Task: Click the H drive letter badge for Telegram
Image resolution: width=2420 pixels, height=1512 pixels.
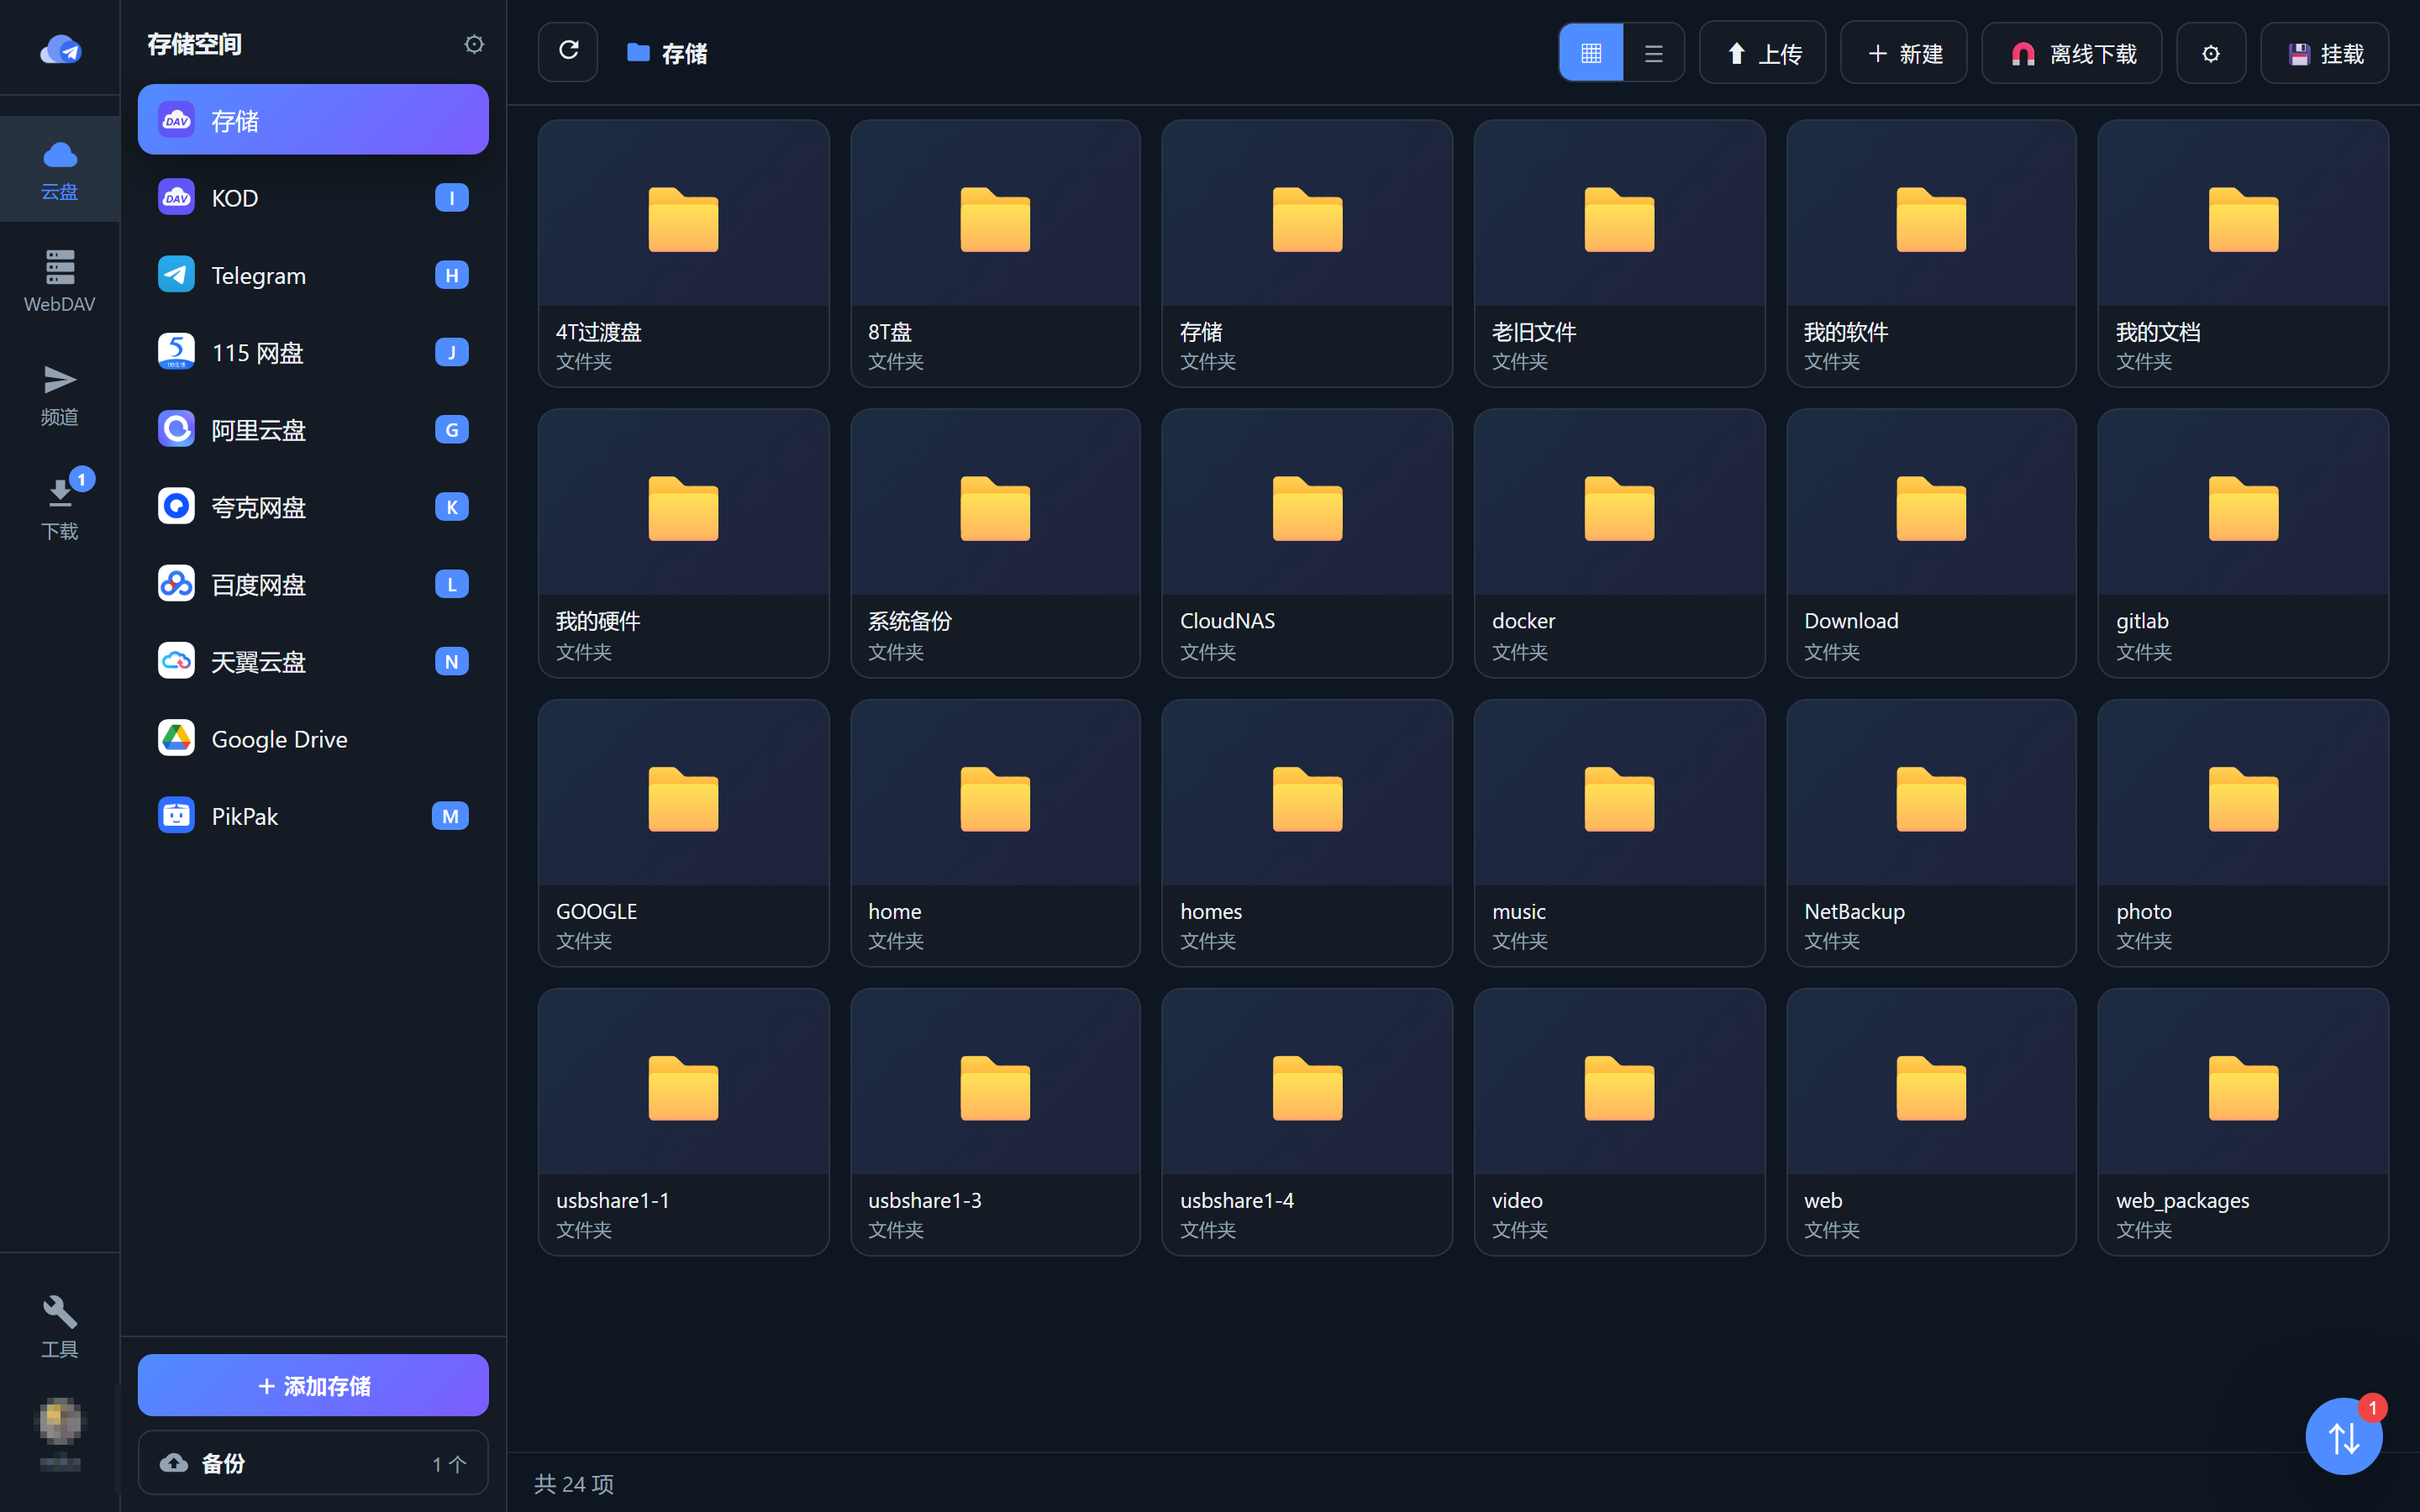Action: tap(452, 275)
